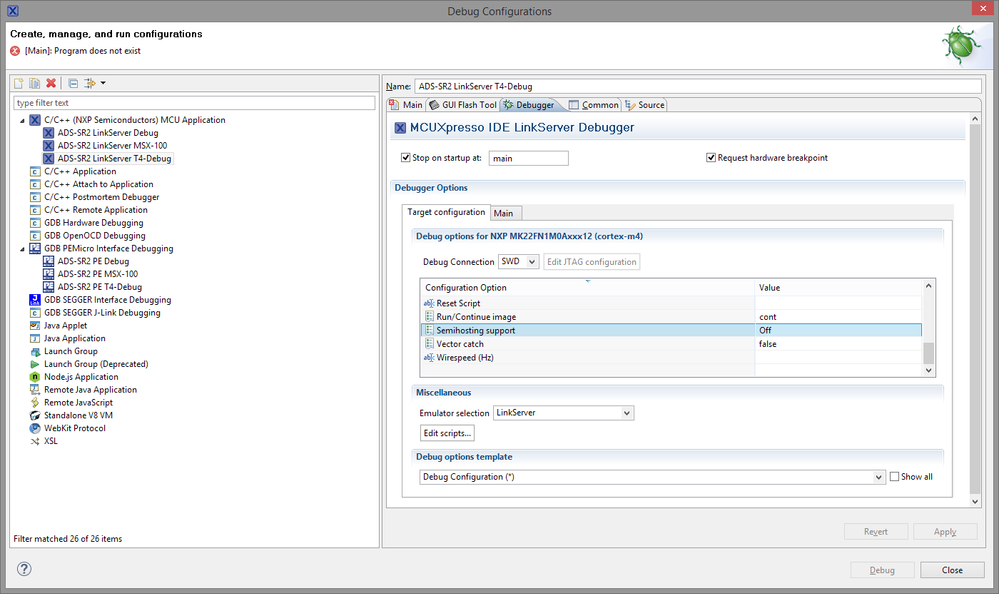Open the Debug Connection SWD dropdown

519,261
